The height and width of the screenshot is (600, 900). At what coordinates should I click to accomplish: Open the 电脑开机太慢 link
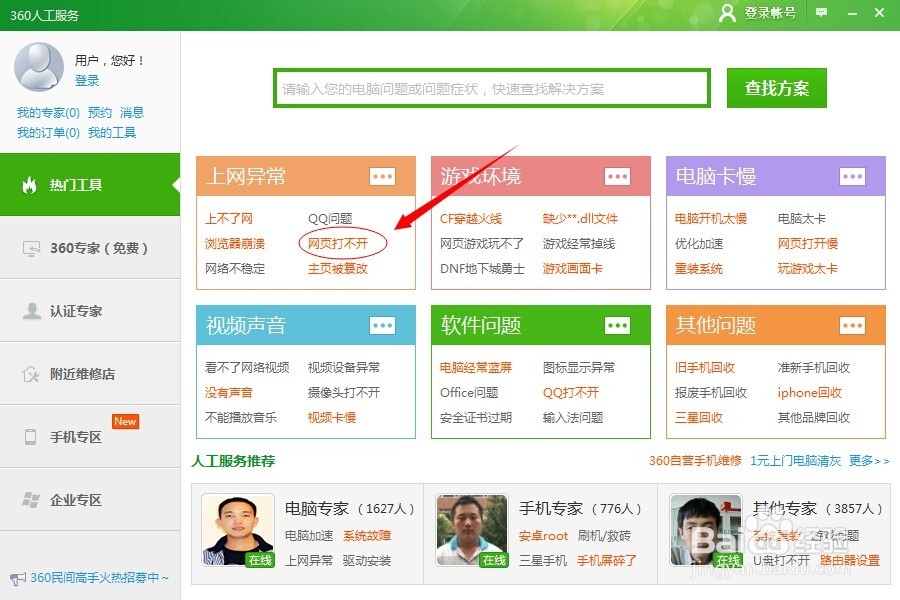711,219
